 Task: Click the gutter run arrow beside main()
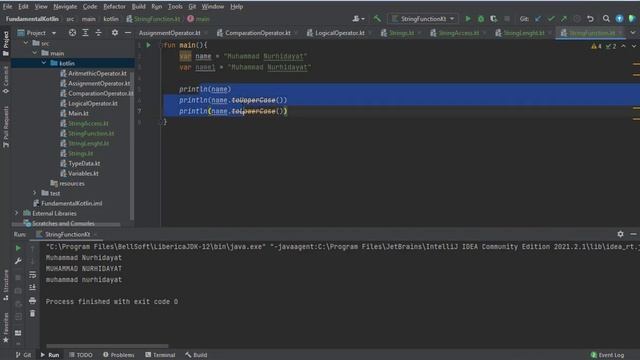(x=149, y=45)
